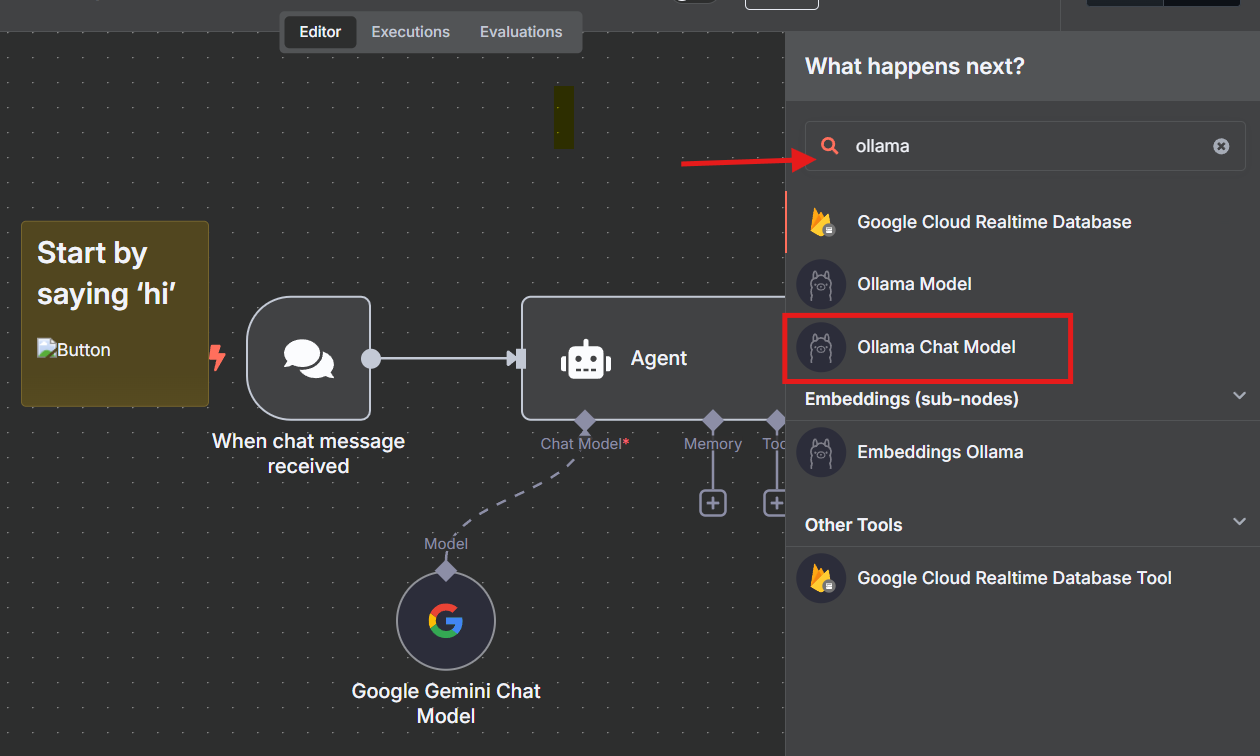This screenshot has height=756, width=1260.
Task: Click the Embeddings (sub-nodes) heading
Action: pyautogui.click(x=912, y=399)
